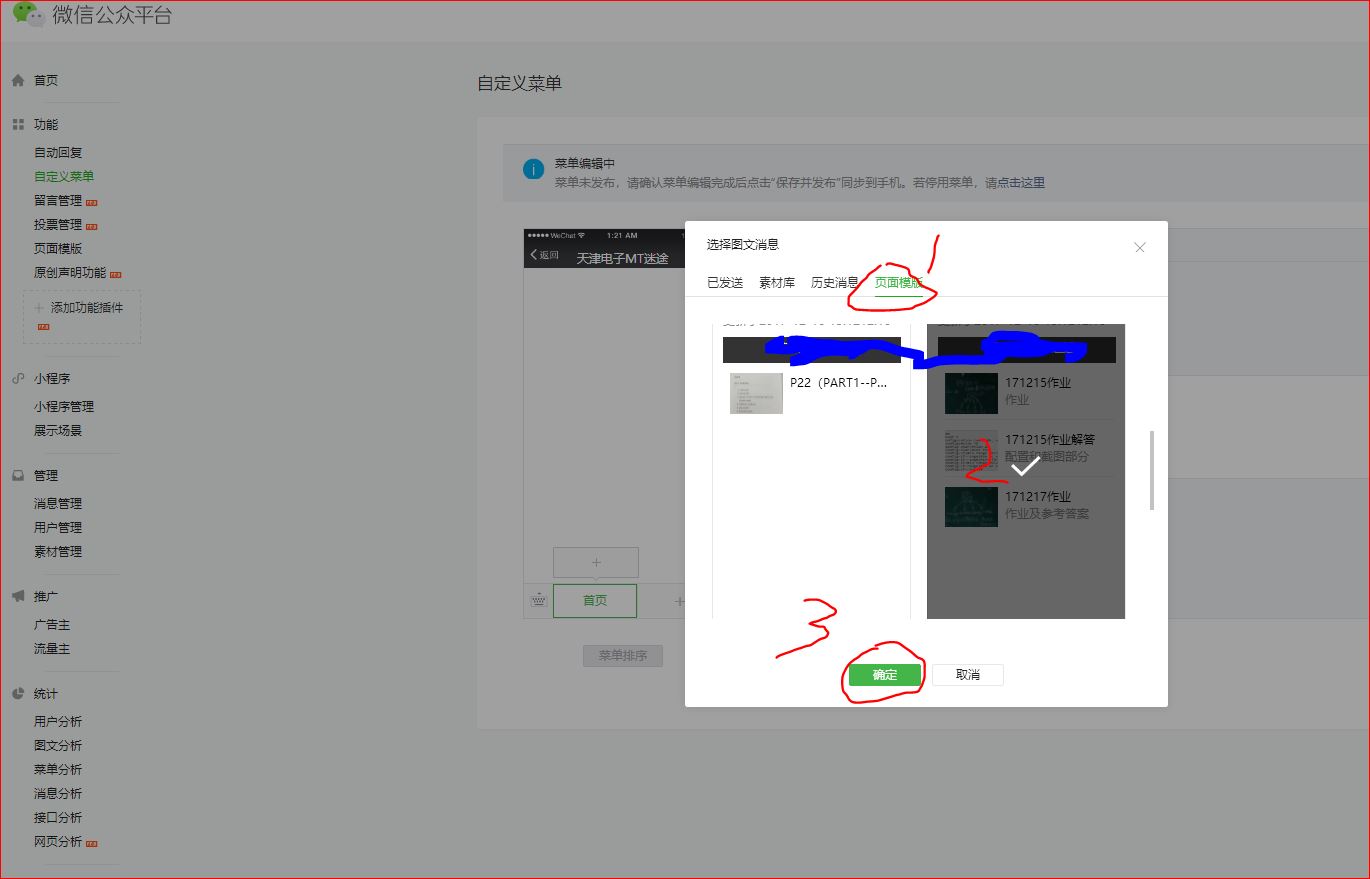The image size is (1370, 879).
Task: Go to 消息管理 in the sidebar
Action: click(x=58, y=503)
